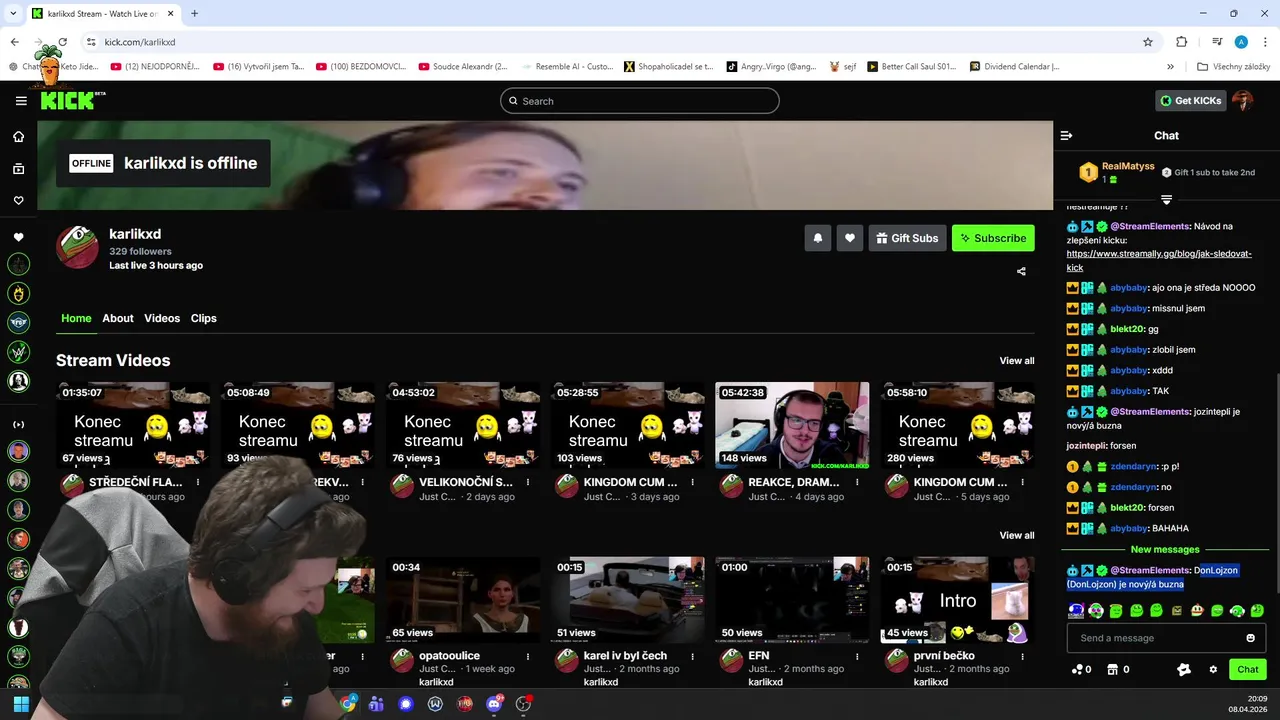Reload the page with refresh button
The height and width of the screenshot is (720, 1280).
pos(63,42)
